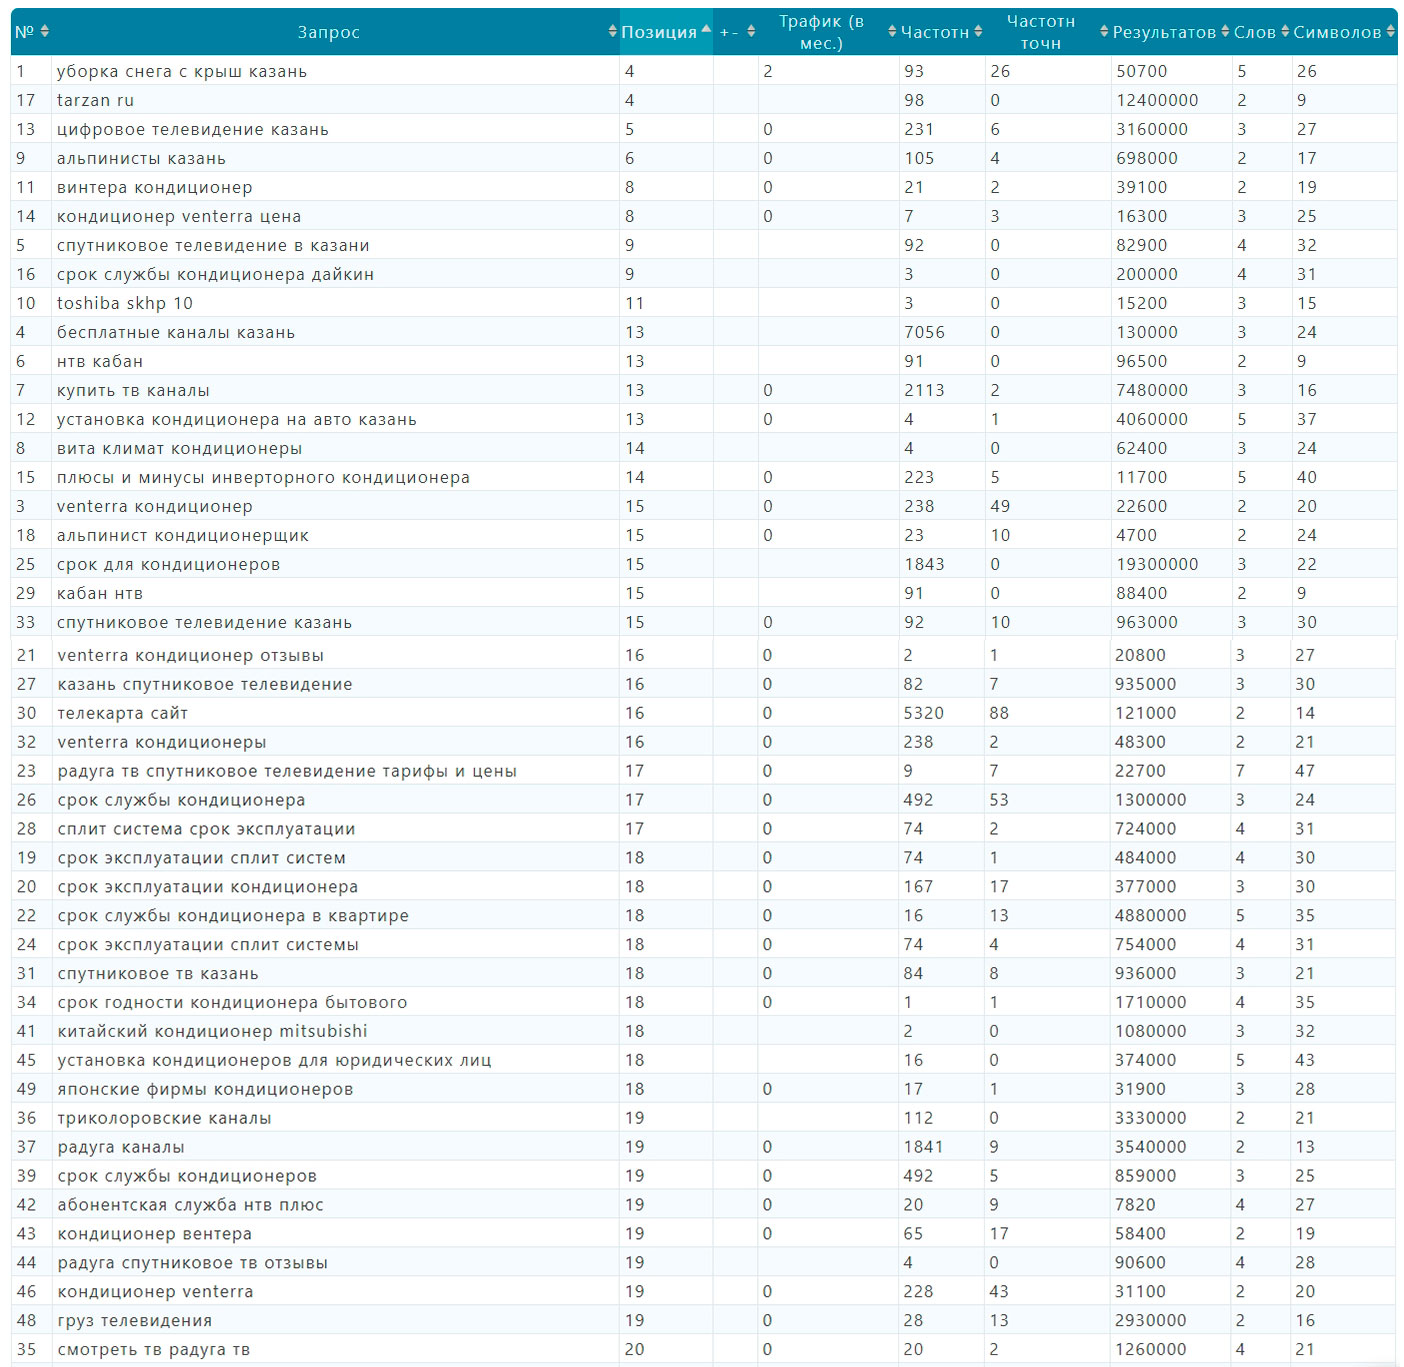Click the query "кабан нтв"
Image resolution: width=1404 pixels, height=1367 pixels.
[x=100, y=593]
